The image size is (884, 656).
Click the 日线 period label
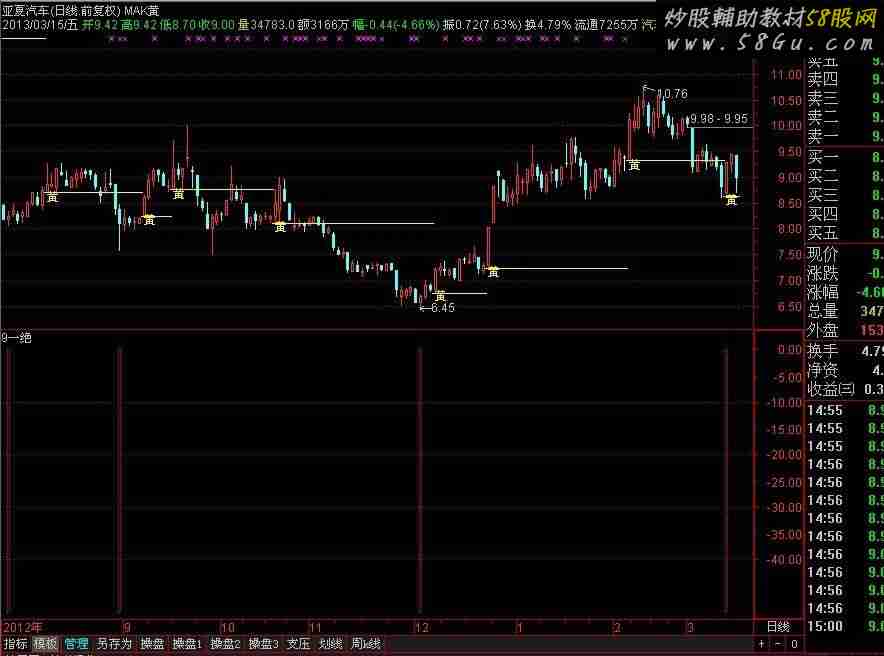click(778, 627)
